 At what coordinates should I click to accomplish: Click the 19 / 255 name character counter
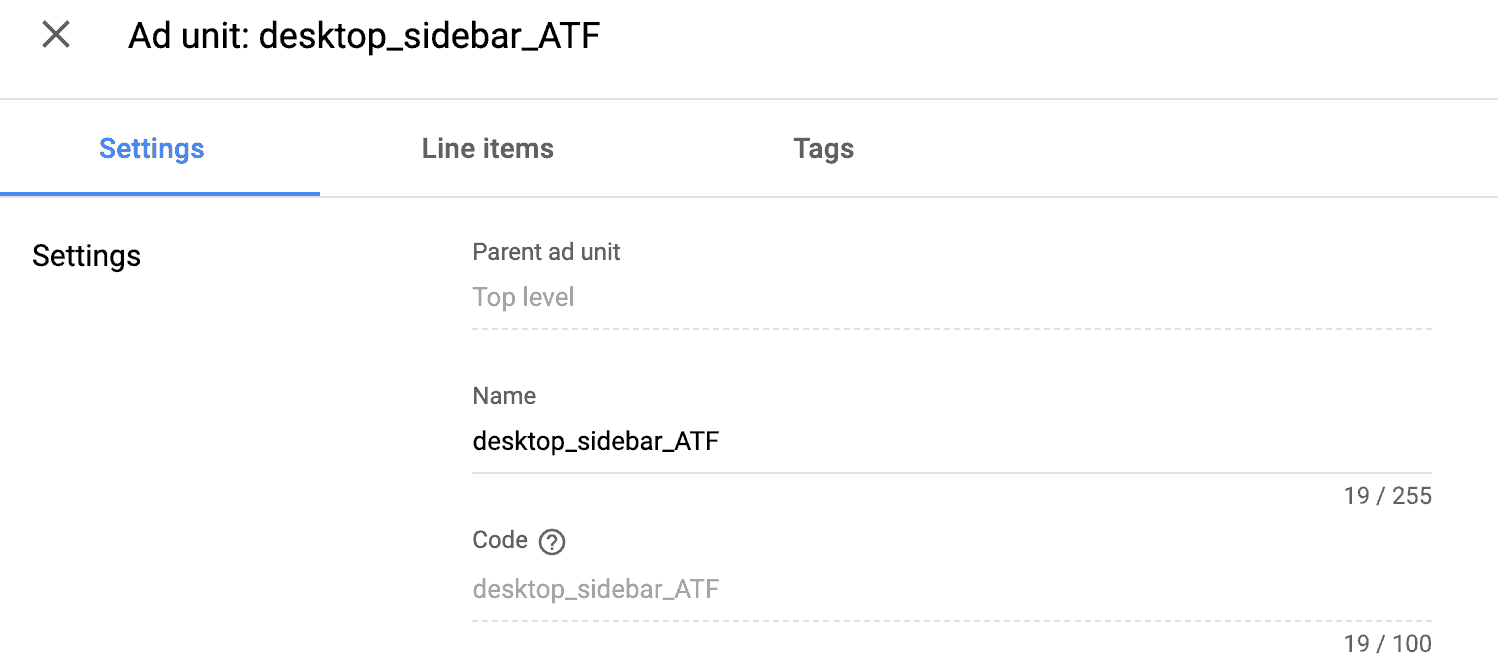(1388, 496)
